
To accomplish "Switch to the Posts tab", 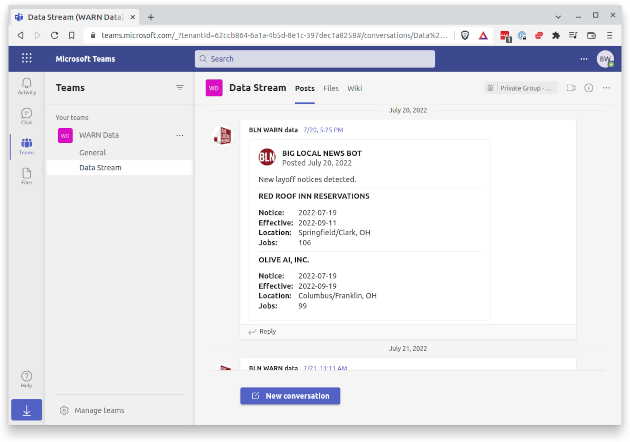I will tap(305, 88).
